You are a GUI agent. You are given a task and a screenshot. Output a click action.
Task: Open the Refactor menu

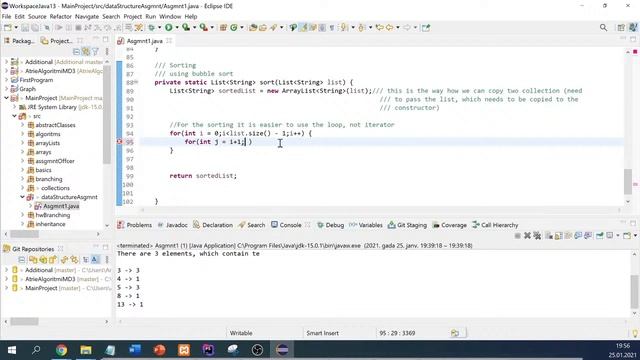(x=60, y=17)
